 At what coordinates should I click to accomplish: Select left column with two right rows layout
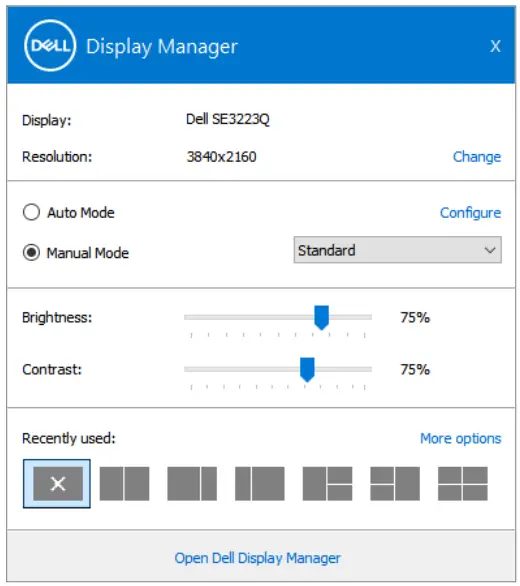tap(327, 483)
